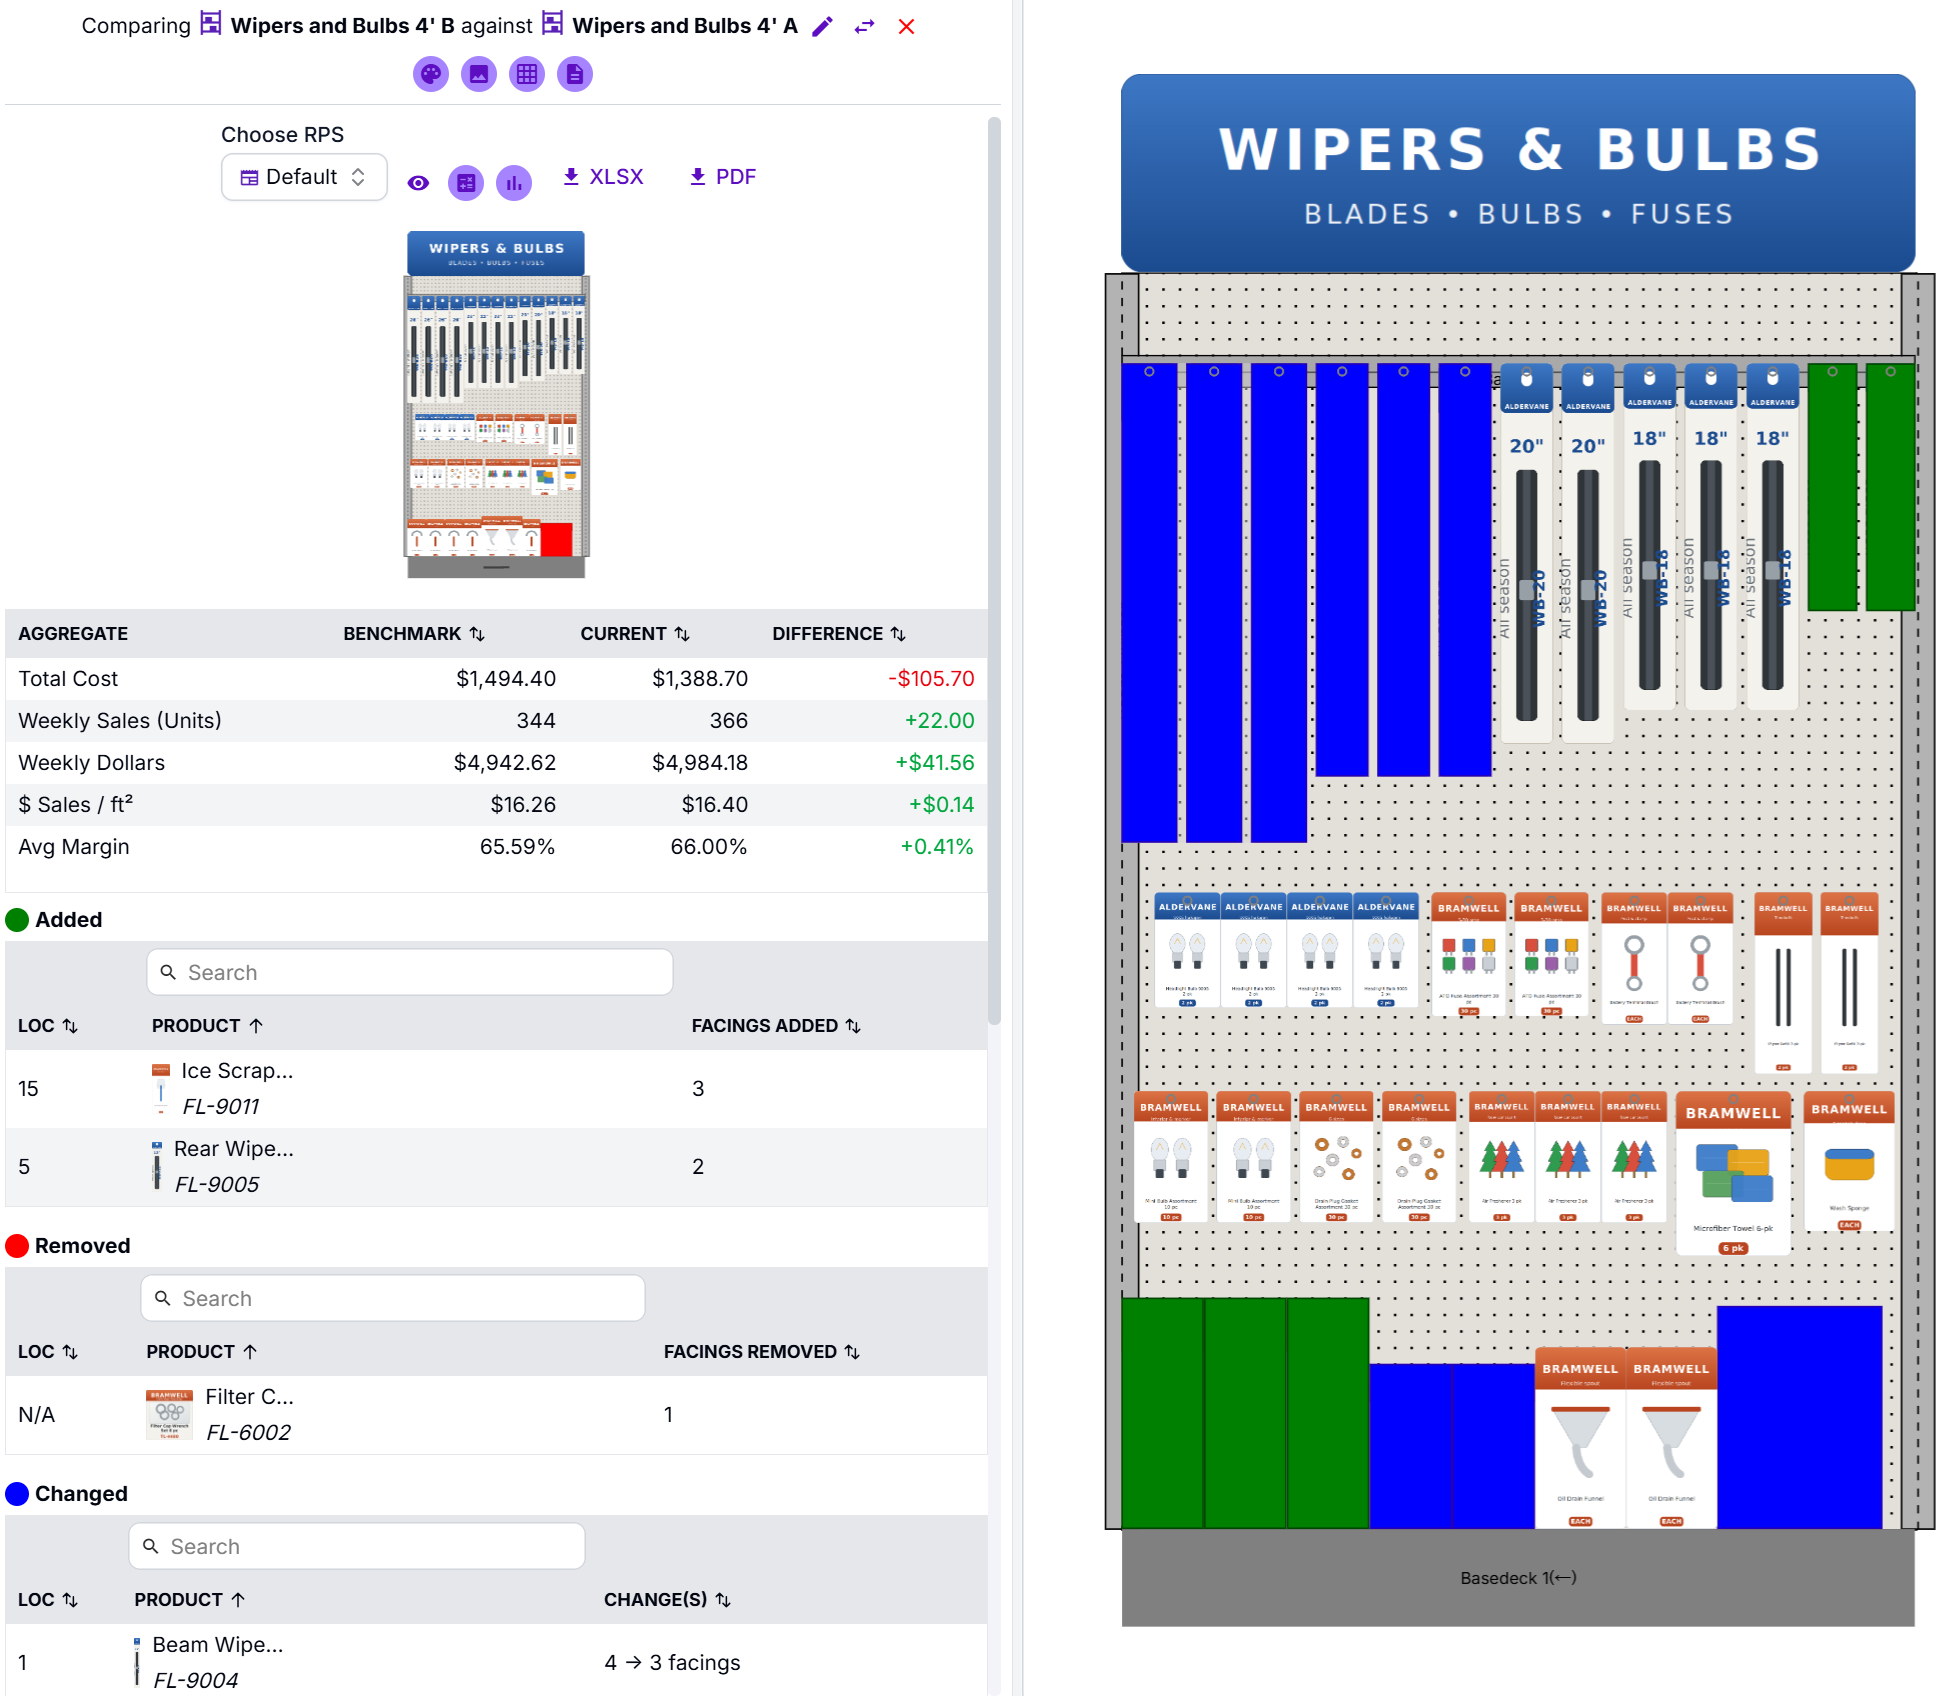The width and height of the screenshot is (1942, 1696).
Task: Sort by FACINGS ADDED
Action: [x=776, y=1026]
